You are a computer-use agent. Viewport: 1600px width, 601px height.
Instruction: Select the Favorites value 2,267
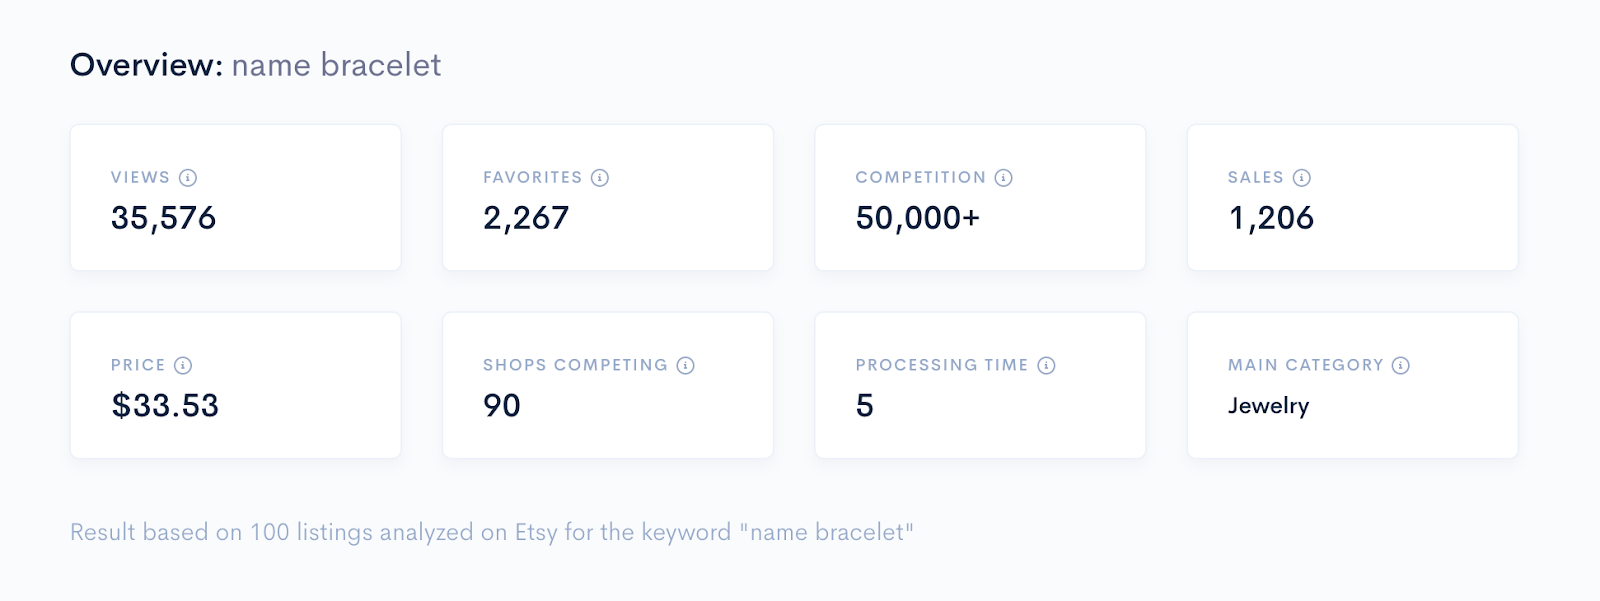(526, 218)
